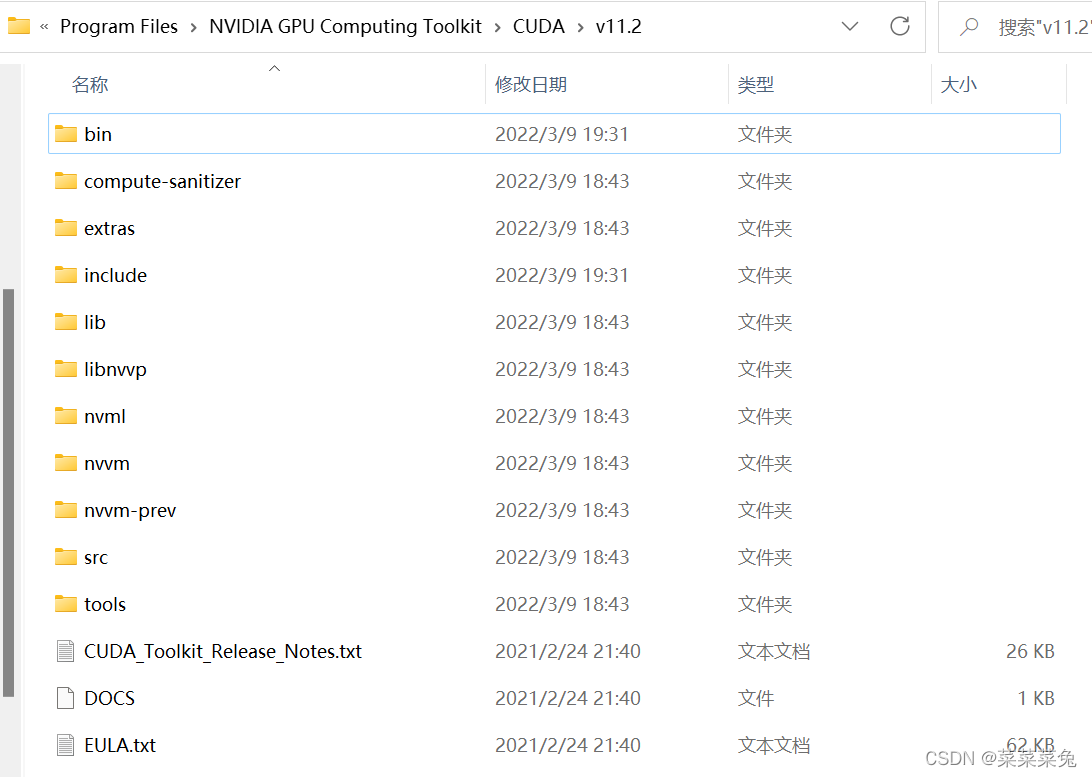Click the EULA.txt file icon
This screenshot has width=1092, height=777.
[x=65, y=745]
